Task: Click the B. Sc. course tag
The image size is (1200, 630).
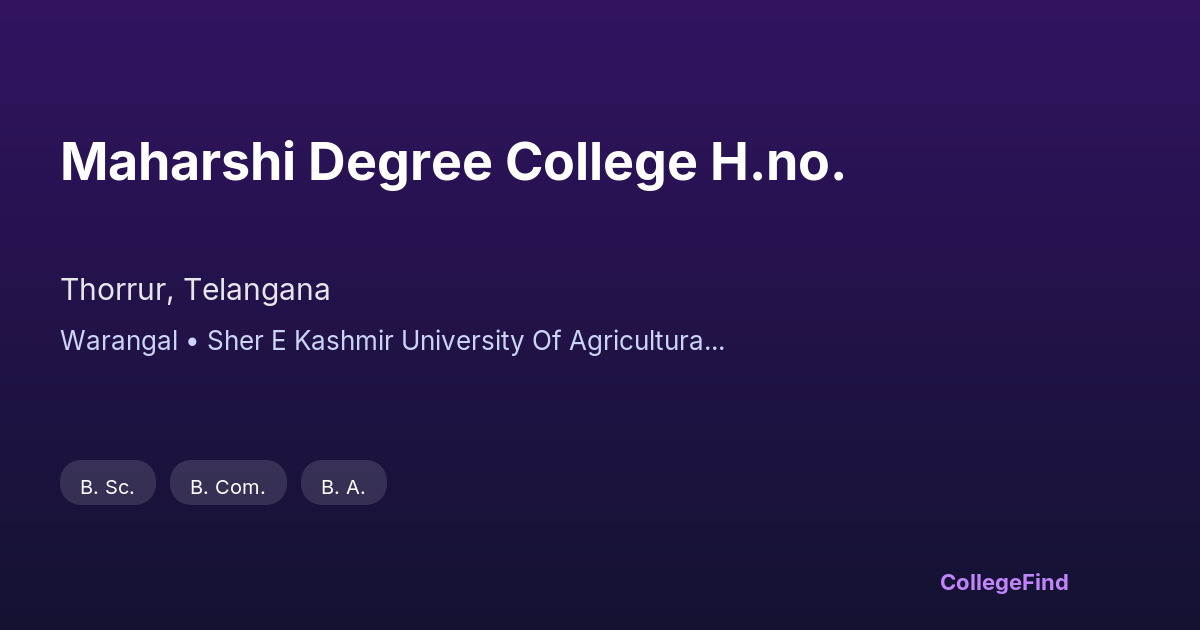Action: click(x=108, y=487)
